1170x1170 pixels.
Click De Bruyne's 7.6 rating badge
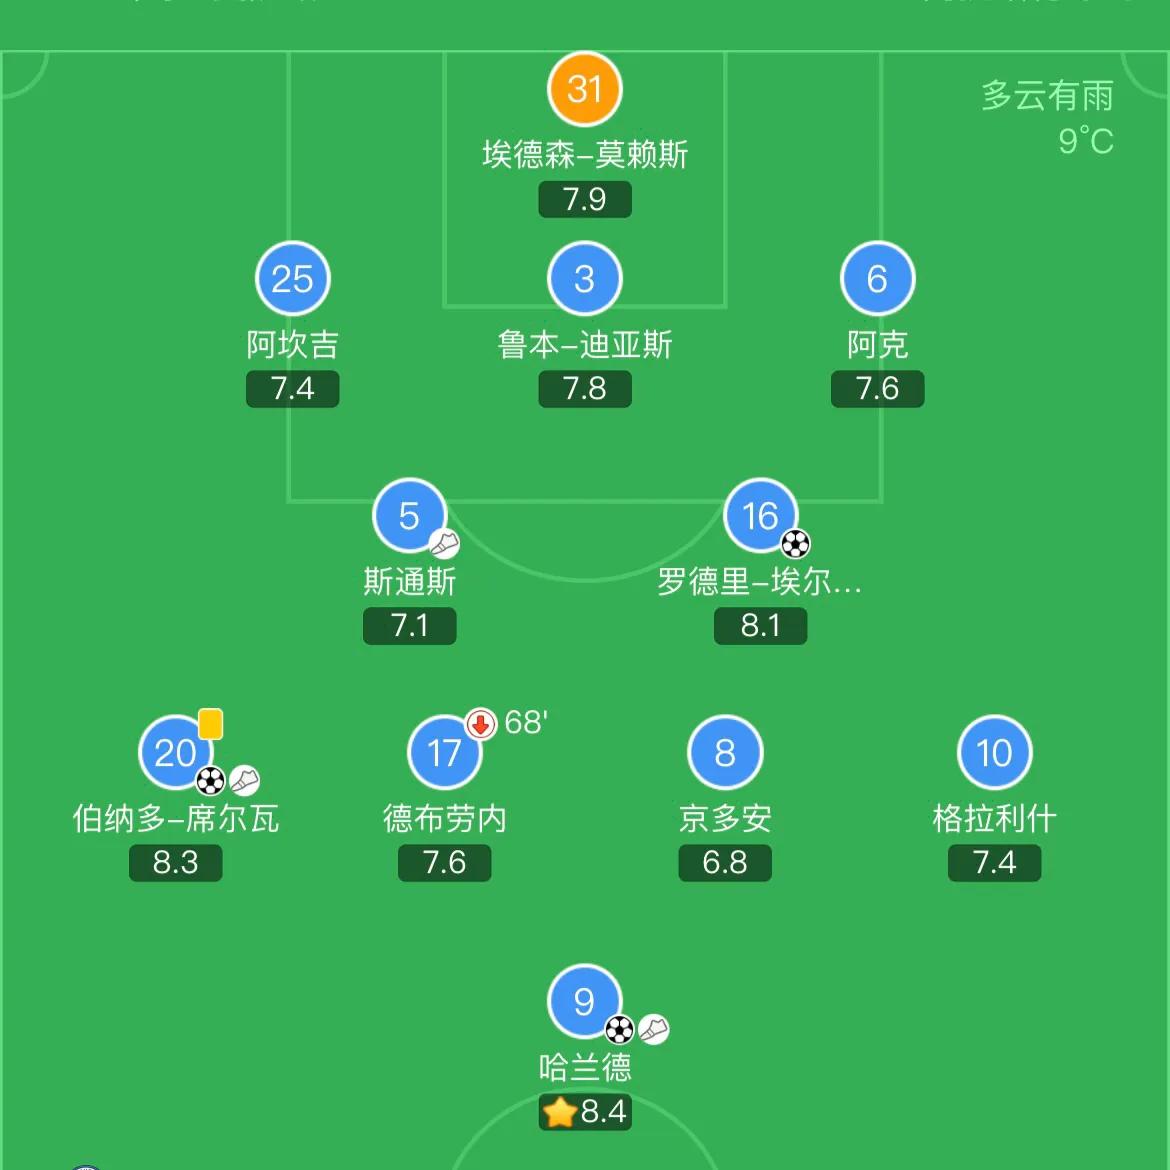click(x=444, y=862)
